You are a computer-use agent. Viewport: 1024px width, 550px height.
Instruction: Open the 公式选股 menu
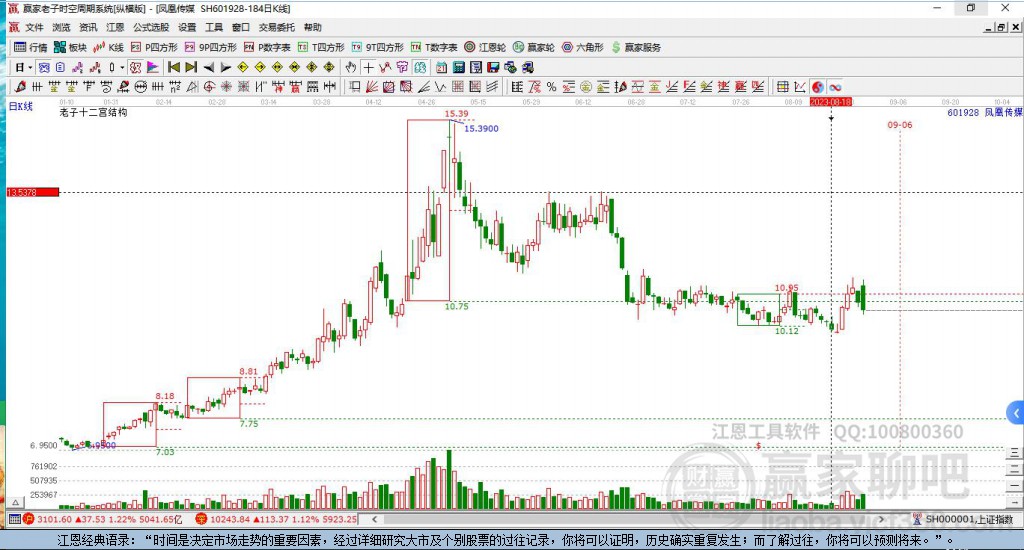tap(151, 27)
